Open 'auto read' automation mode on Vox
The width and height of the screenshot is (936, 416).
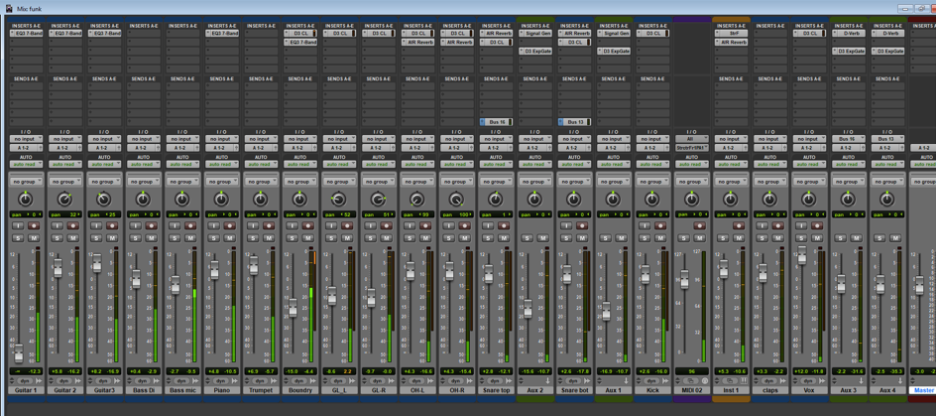[x=809, y=164]
